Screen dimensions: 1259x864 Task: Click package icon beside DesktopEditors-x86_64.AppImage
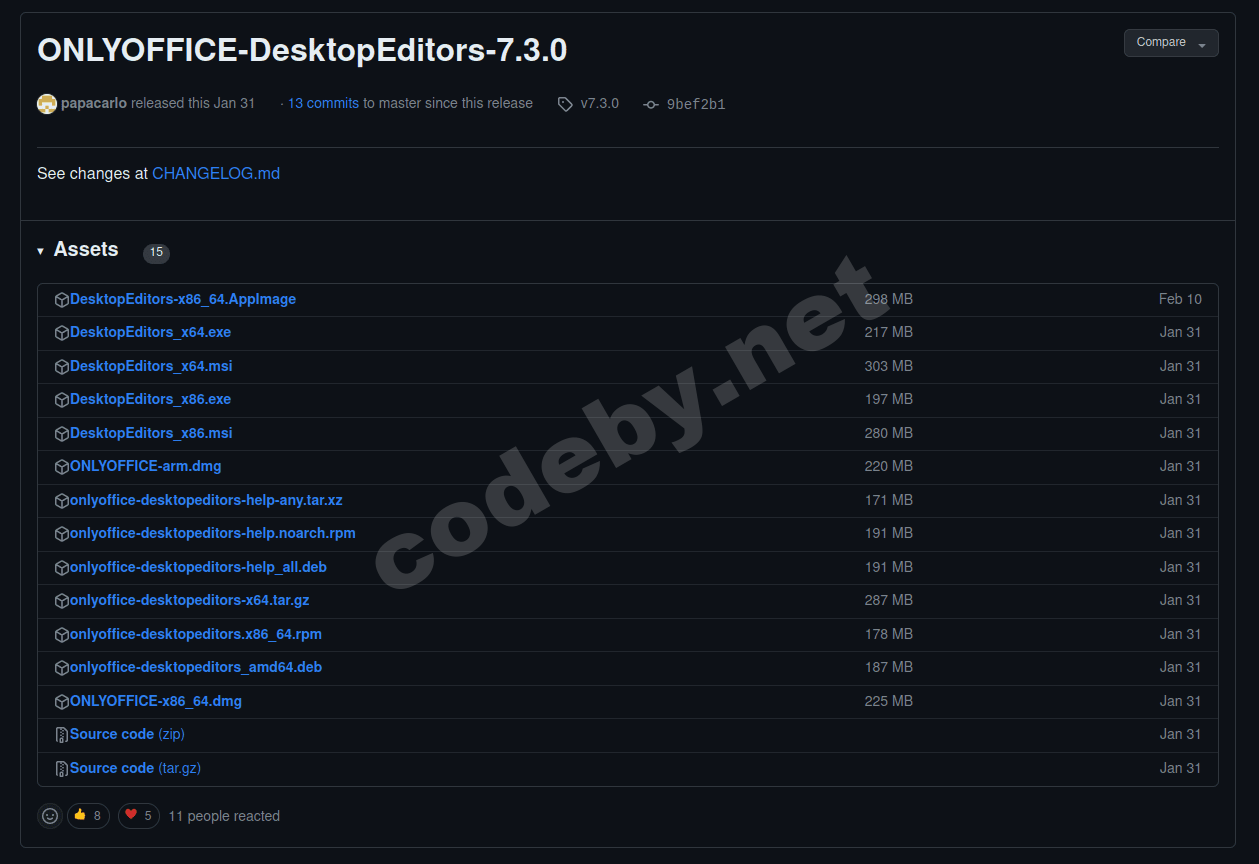coord(62,300)
